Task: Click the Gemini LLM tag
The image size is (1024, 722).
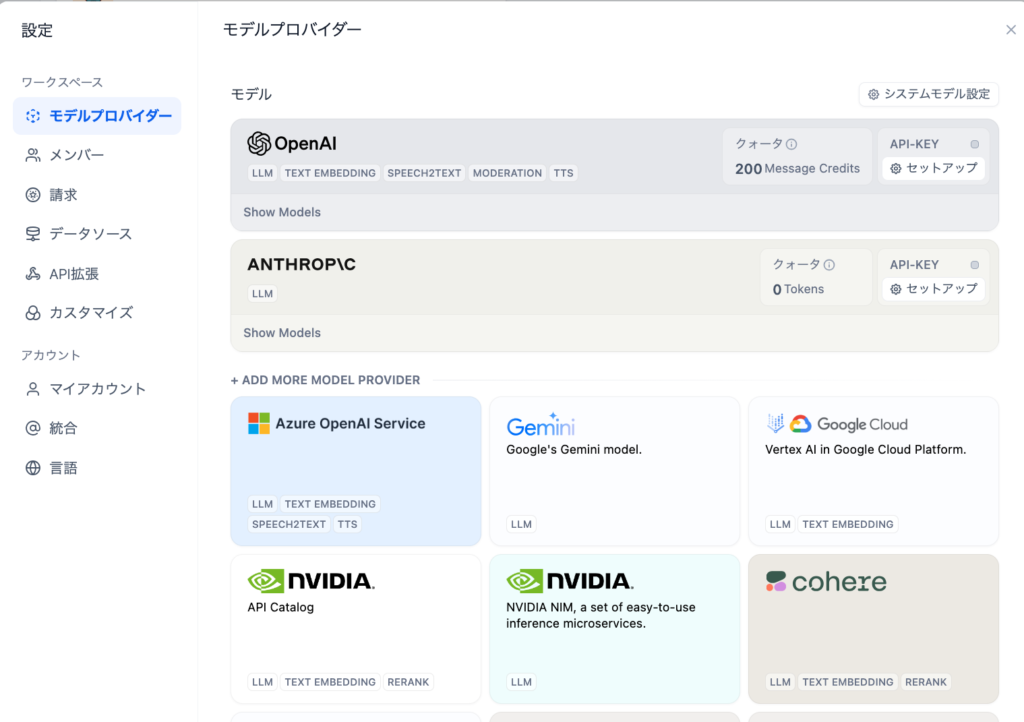Action: click(x=521, y=525)
